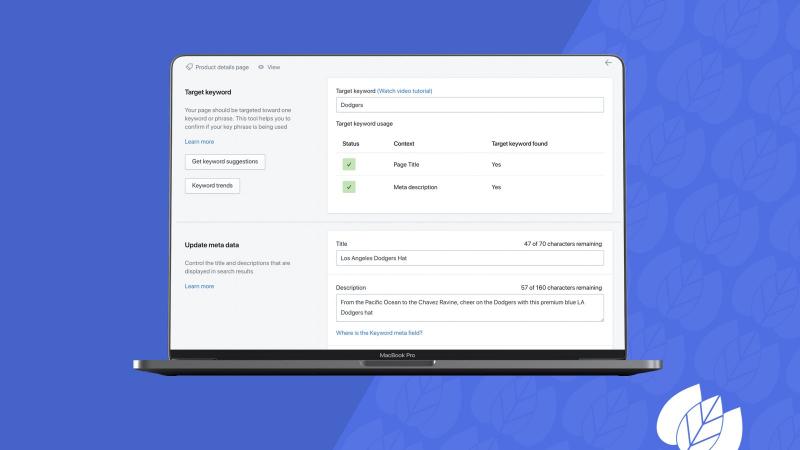Click the Update meta data heading

[212, 245]
